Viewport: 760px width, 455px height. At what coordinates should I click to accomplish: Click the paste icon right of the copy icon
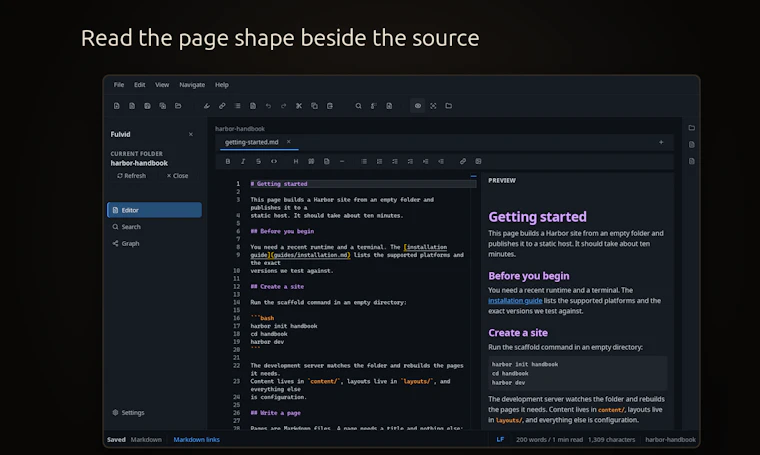(x=330, y=106)
